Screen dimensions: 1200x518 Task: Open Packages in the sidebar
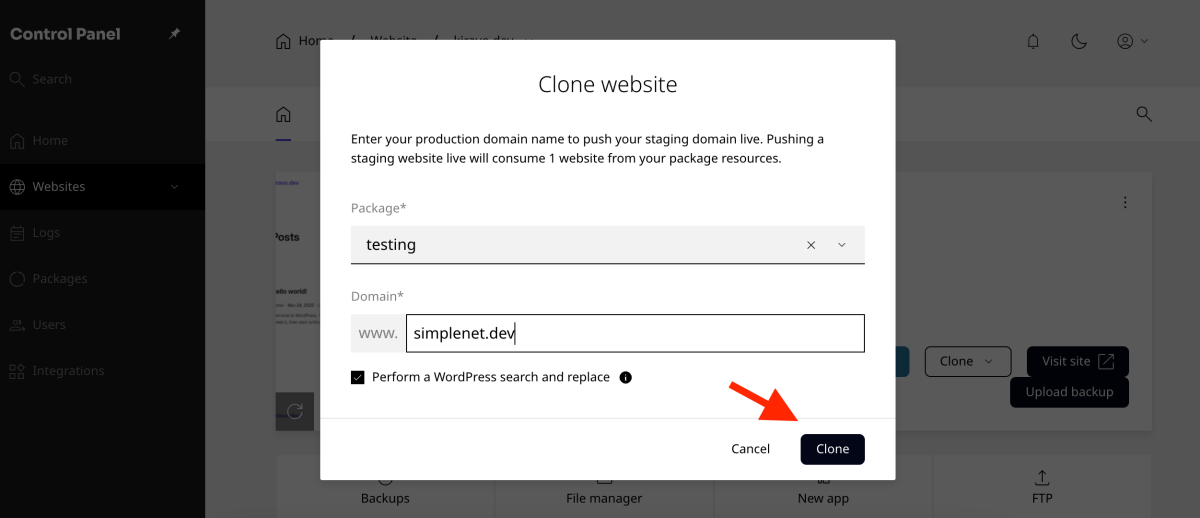click(x=59, y=279)
